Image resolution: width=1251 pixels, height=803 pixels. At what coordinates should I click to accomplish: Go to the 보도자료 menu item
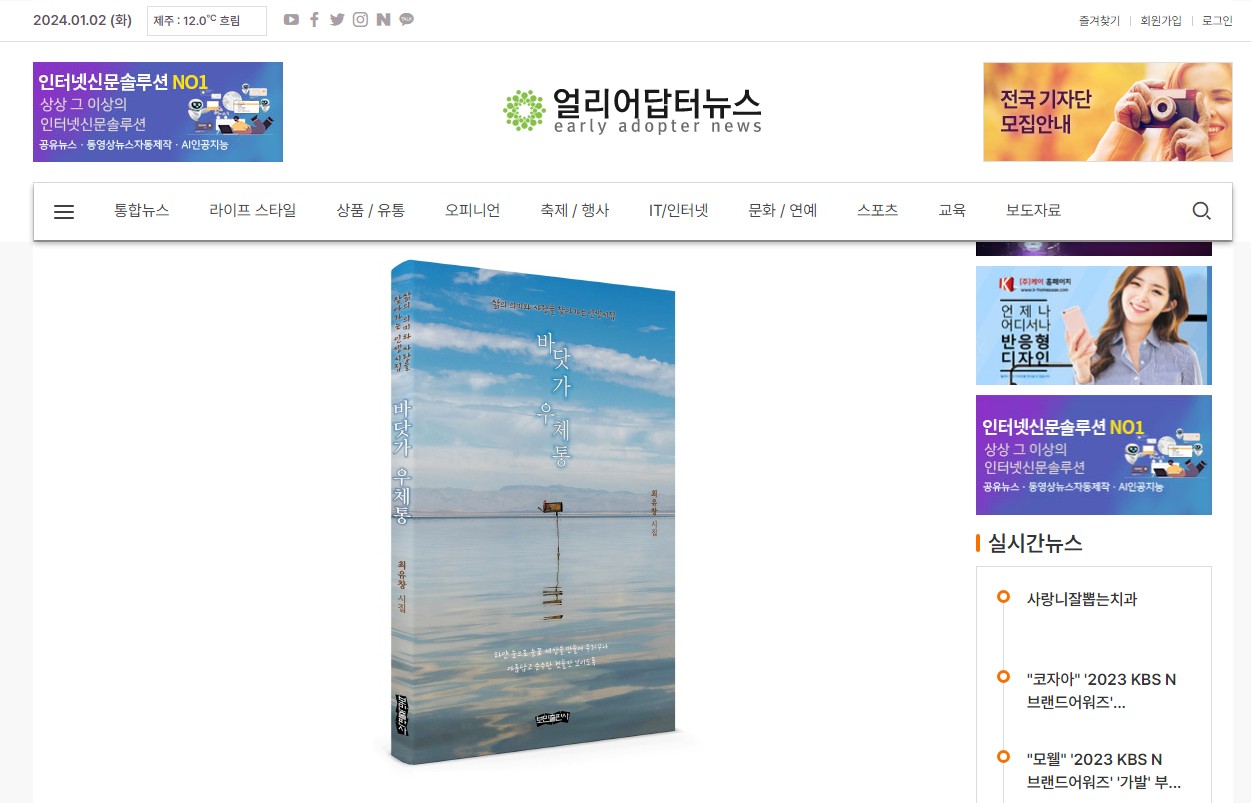(x=1033, y=211)
